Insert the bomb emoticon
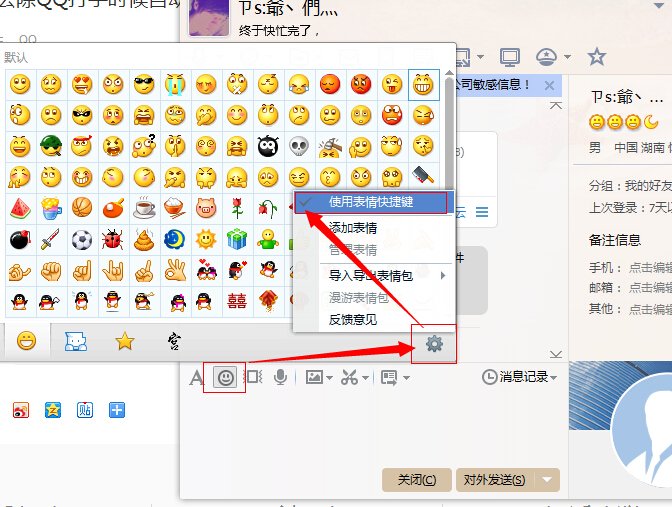 click(x=20, y=240)
